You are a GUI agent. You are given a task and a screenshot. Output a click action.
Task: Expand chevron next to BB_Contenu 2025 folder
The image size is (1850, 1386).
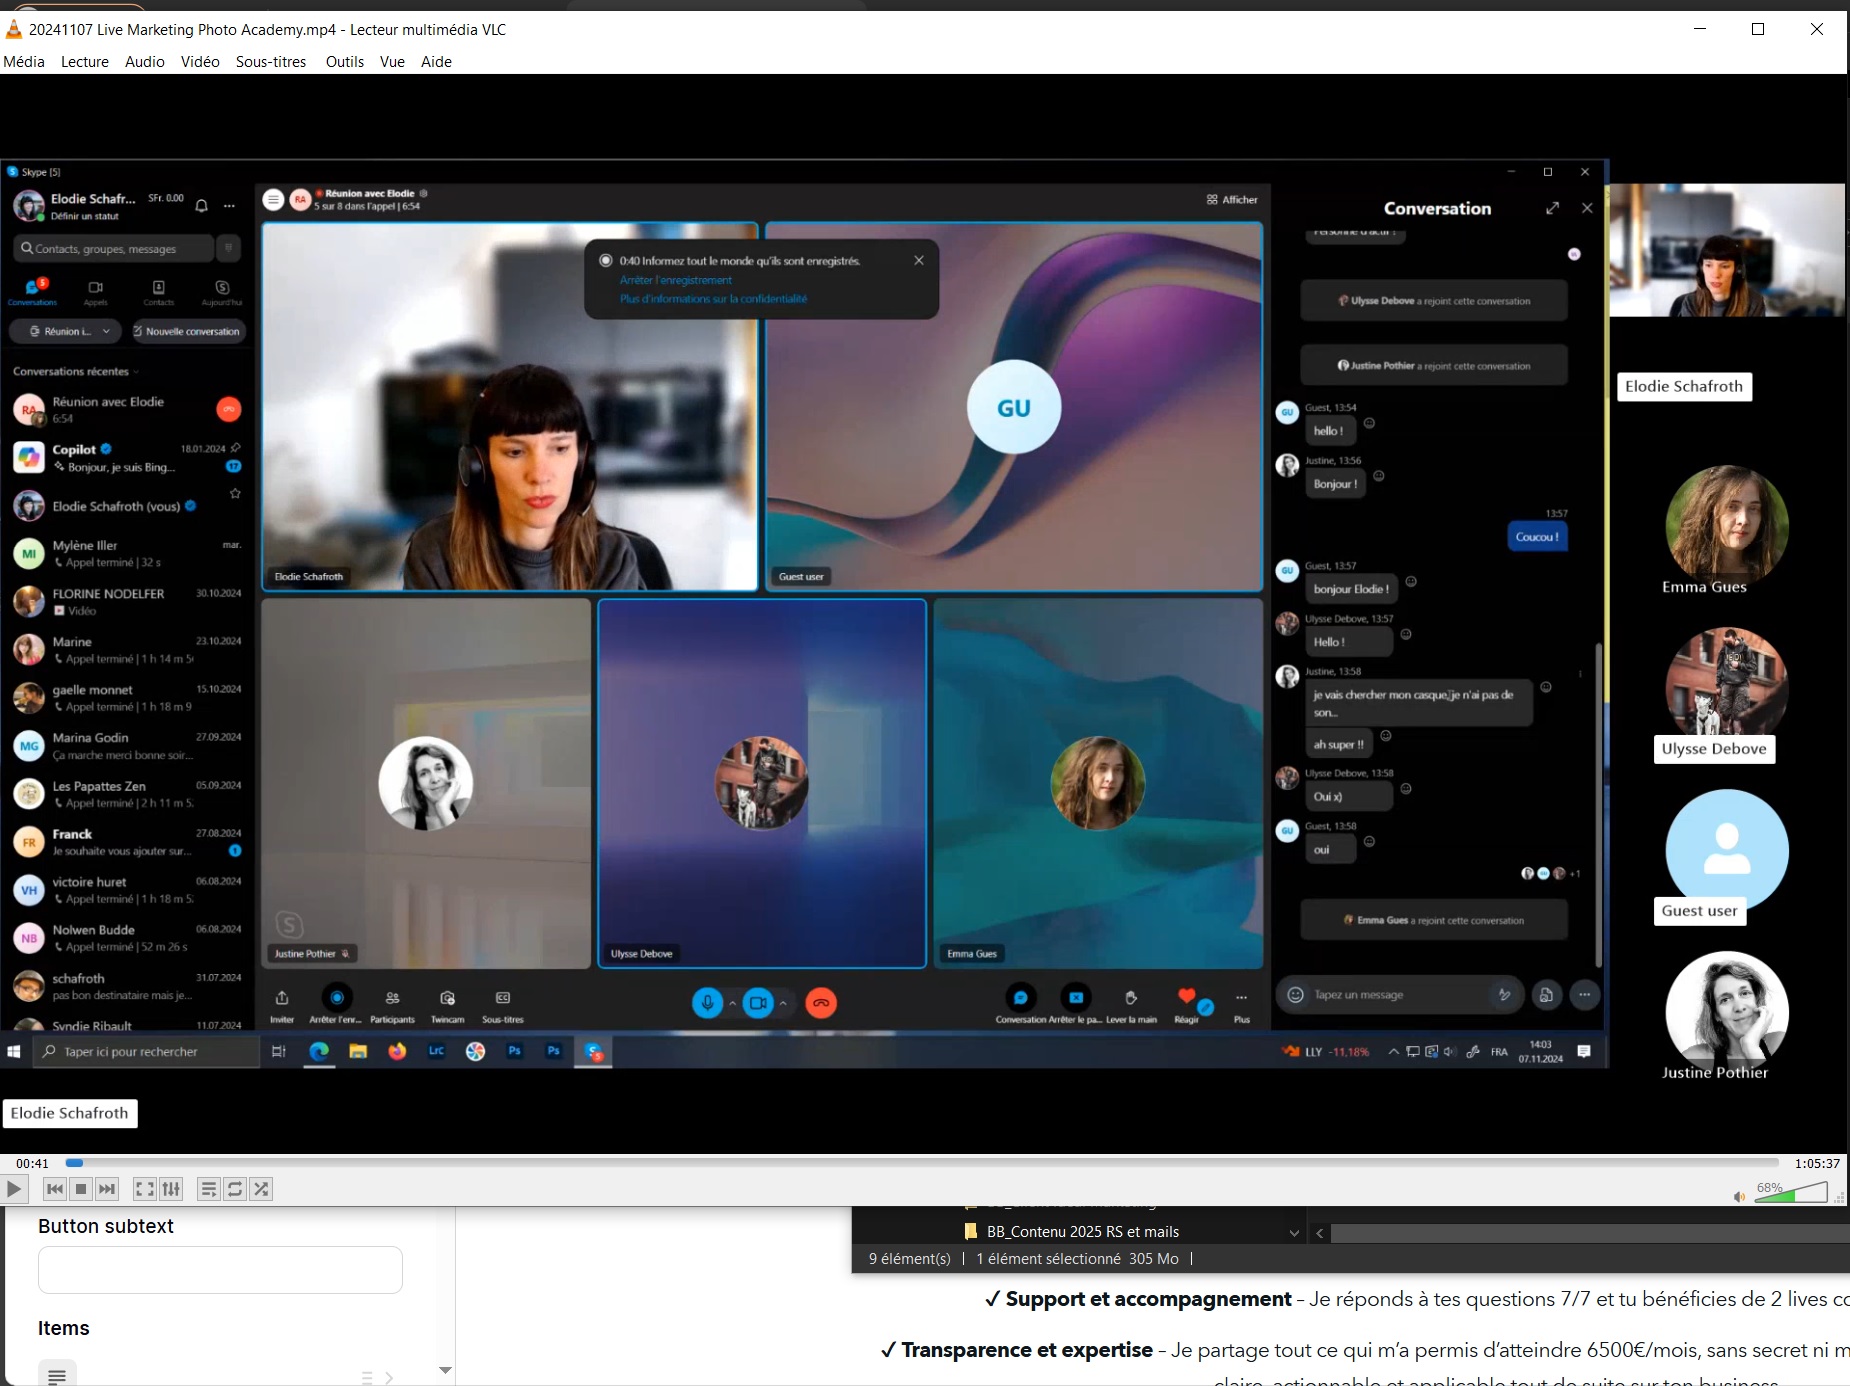(x=1294, y=1233)
